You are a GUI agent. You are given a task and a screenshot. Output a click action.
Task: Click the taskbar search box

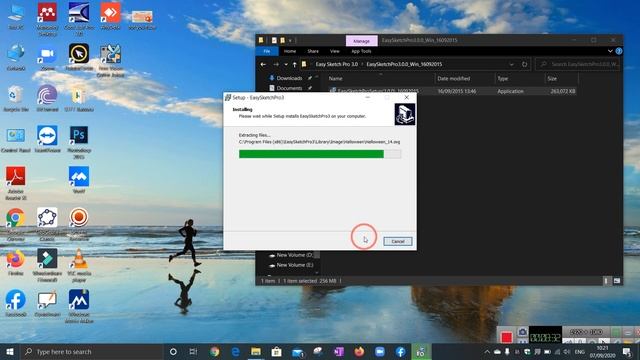(91, 351)
